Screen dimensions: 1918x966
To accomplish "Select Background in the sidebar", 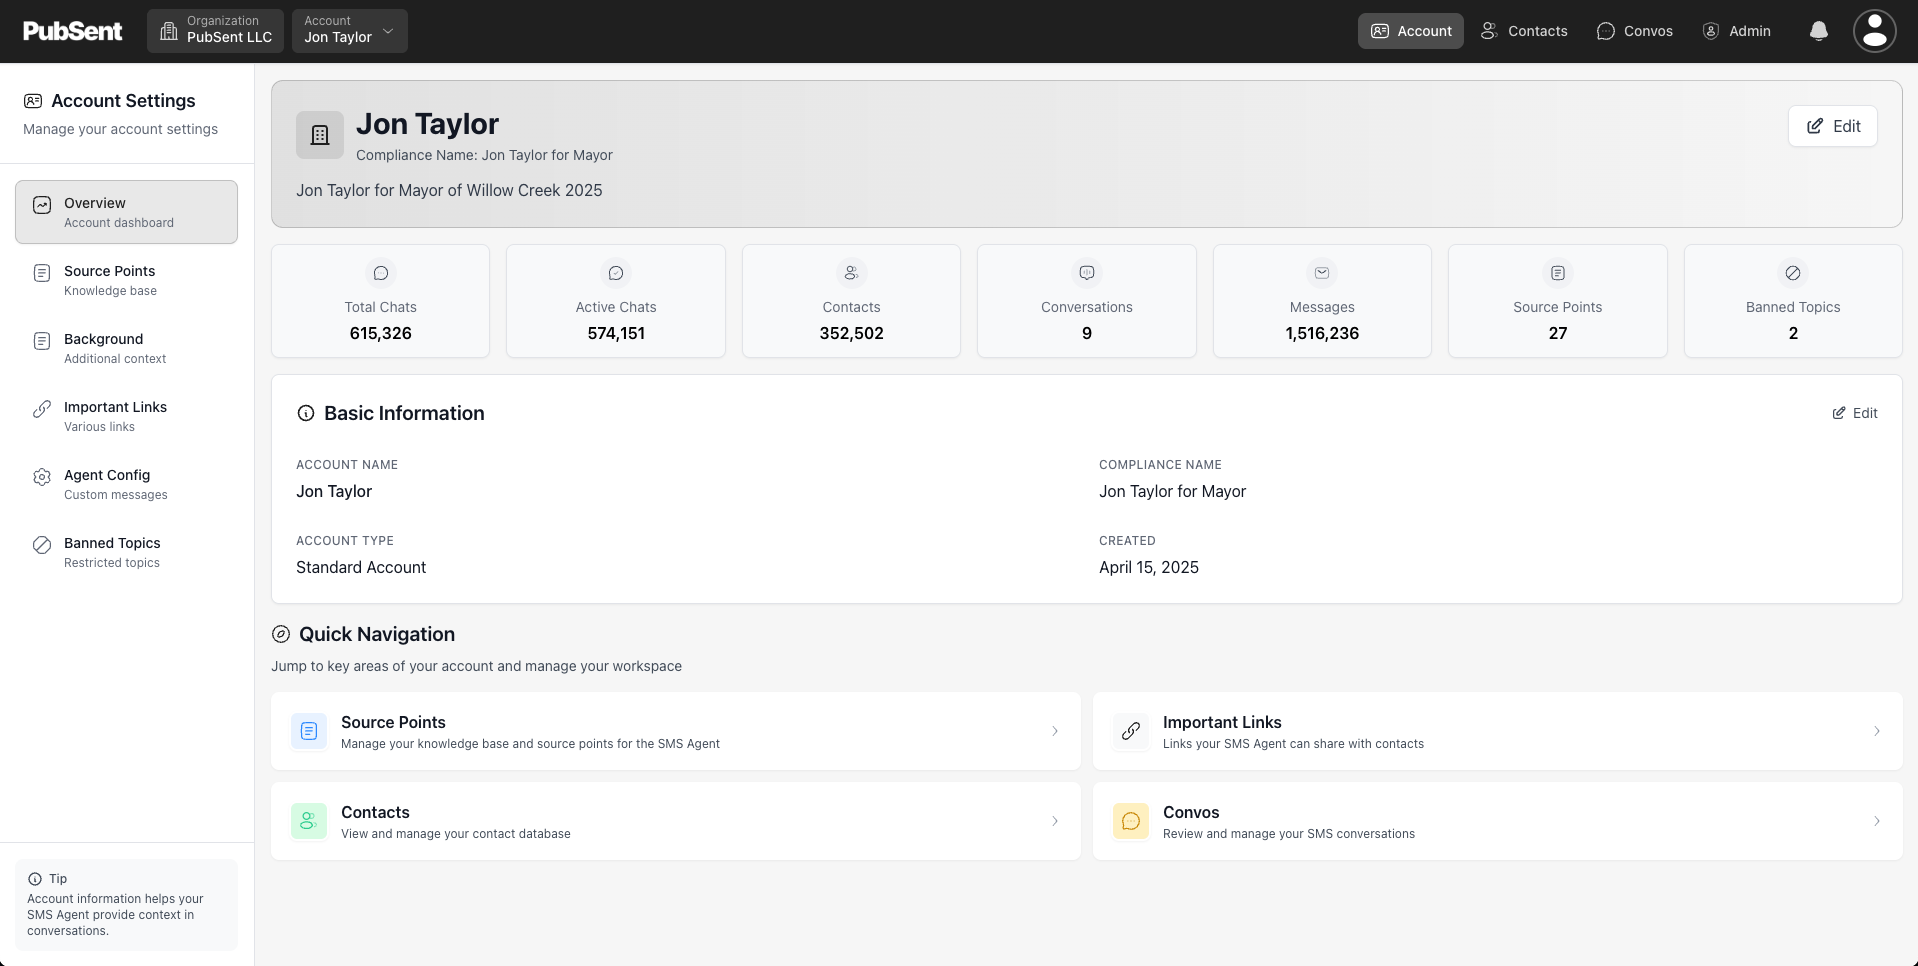I will click(103, 347).
